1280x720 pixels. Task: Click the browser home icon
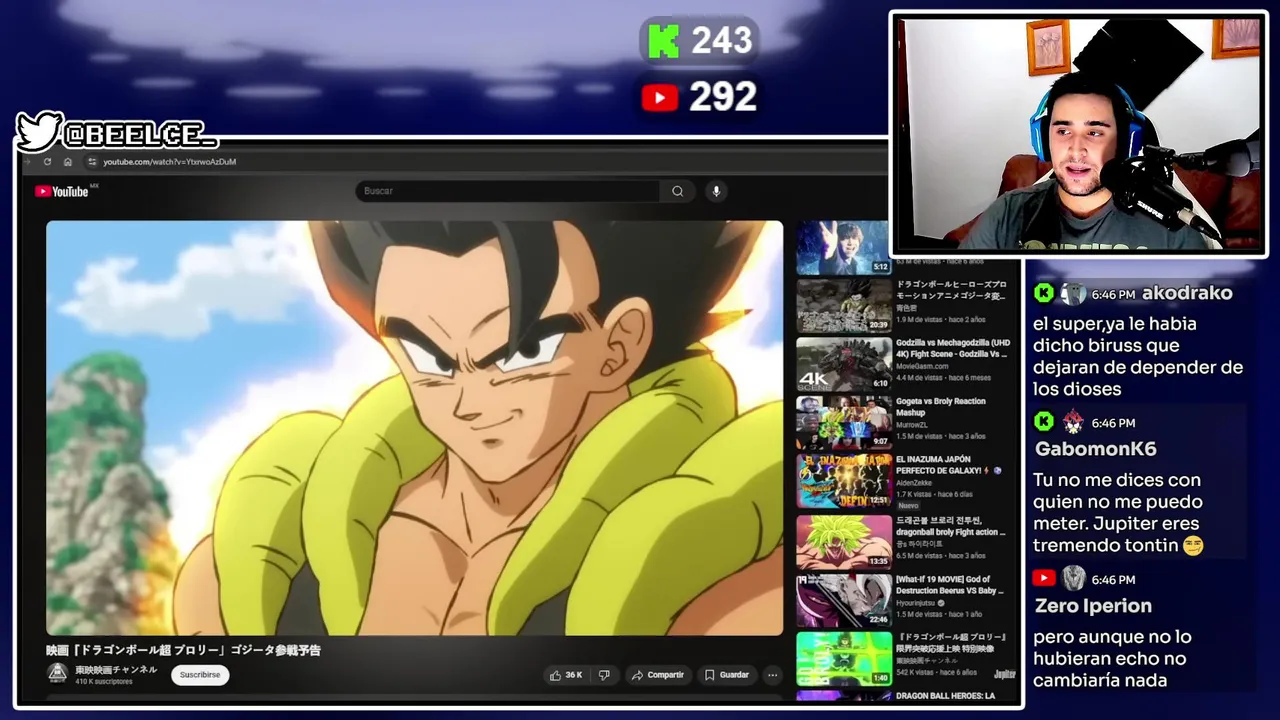[x=68, y=162]
